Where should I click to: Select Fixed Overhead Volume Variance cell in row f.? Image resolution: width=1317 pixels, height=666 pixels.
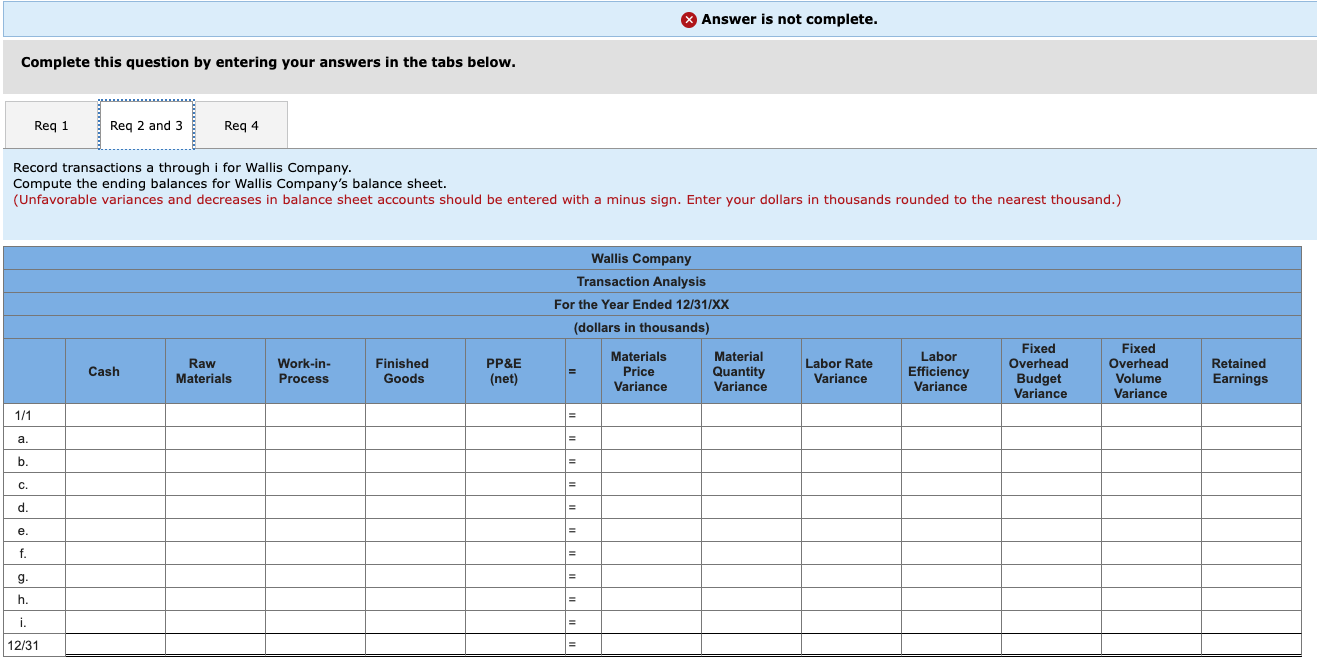click(1152, 553)
